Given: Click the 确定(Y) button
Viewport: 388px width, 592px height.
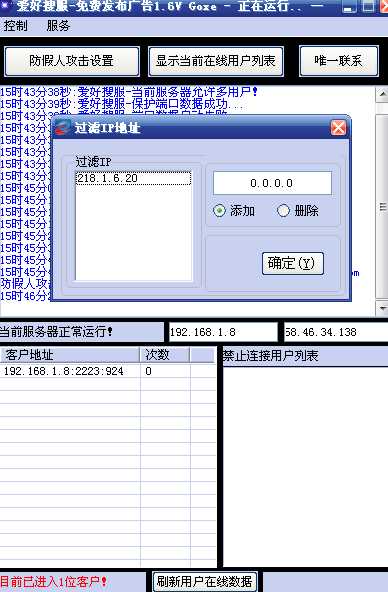Looking at the screenshot, I should pos(293,263).
